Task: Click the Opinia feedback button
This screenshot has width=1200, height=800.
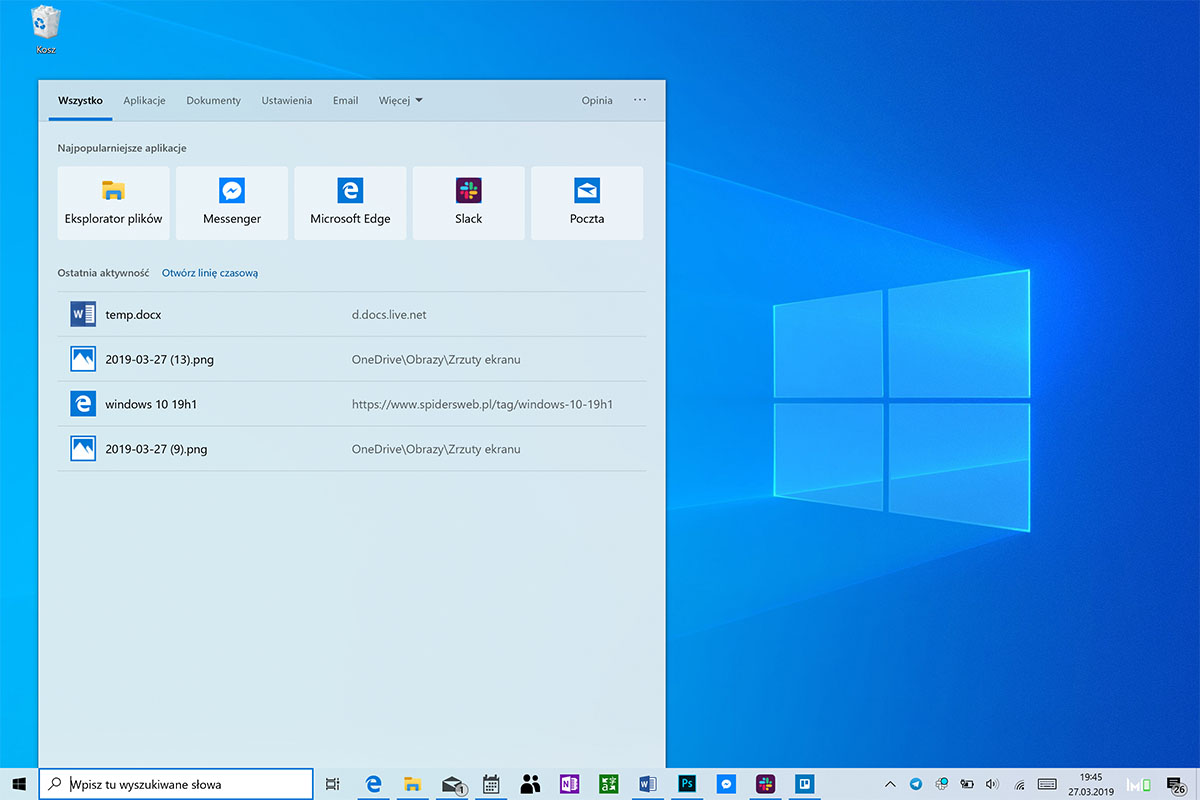Action: (597, 100)
